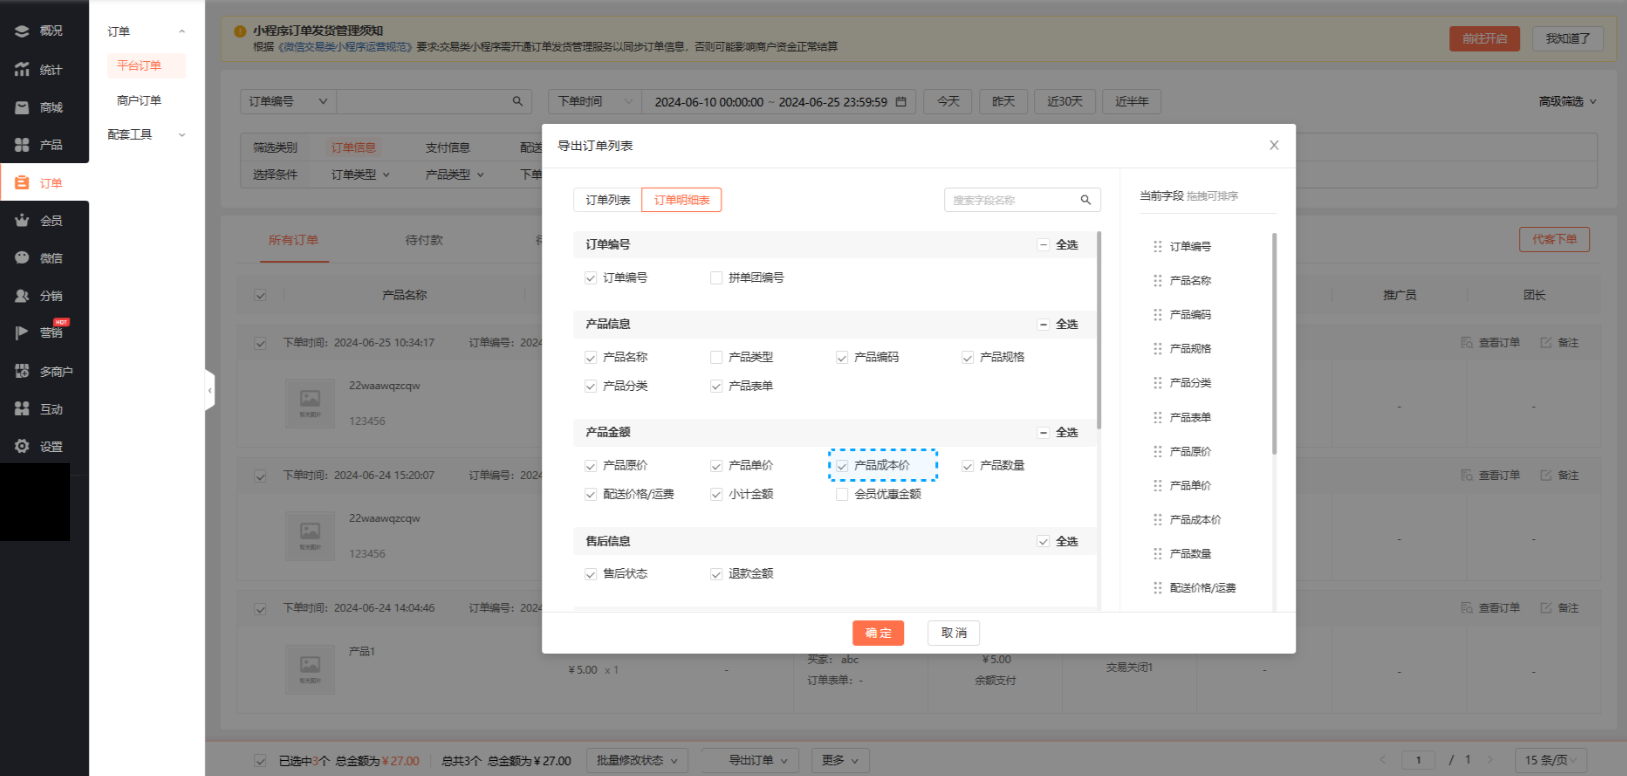Open the 设置 settings gear icon
1627x776 pixels.
(x=21, y=446)
